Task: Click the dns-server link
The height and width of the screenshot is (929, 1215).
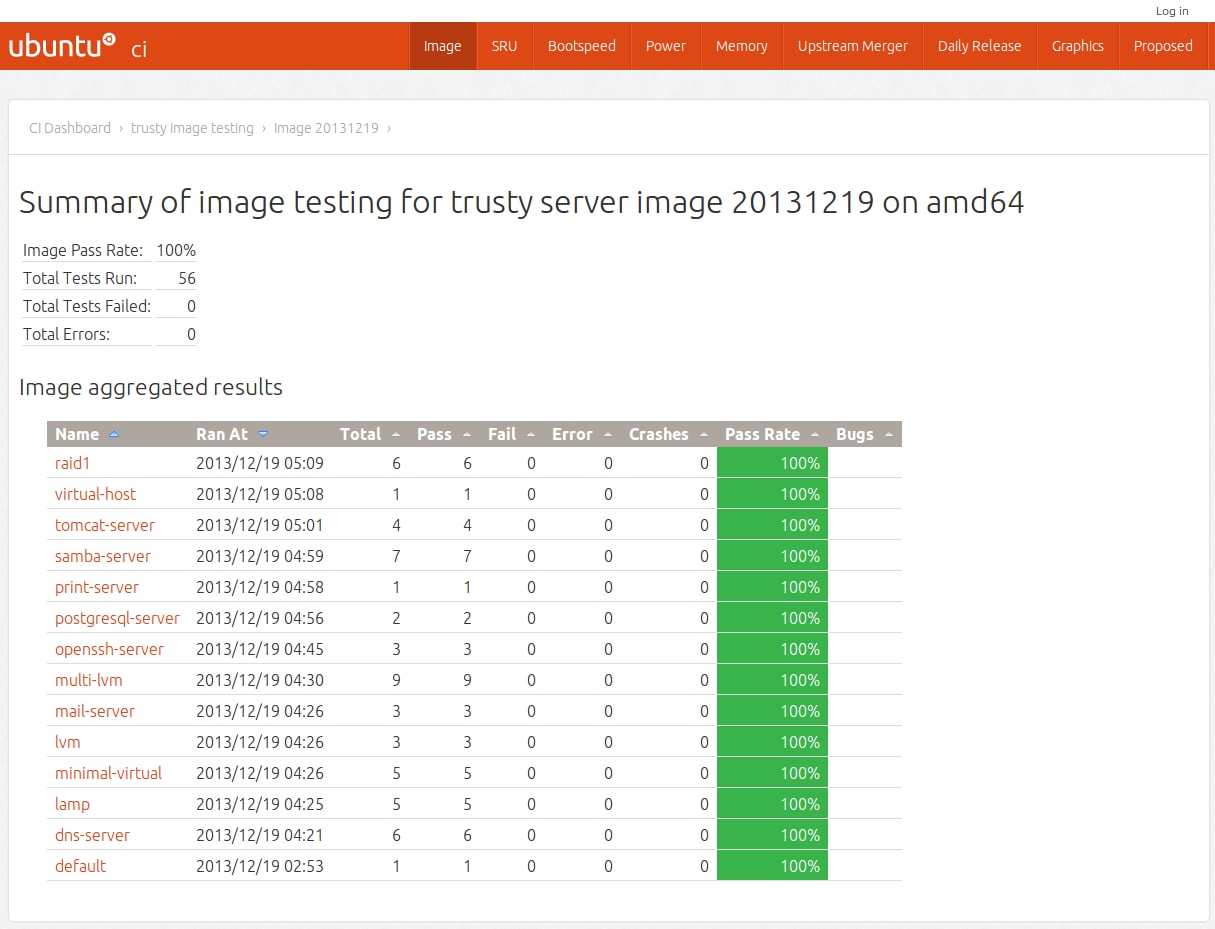Action: (92, 835)
